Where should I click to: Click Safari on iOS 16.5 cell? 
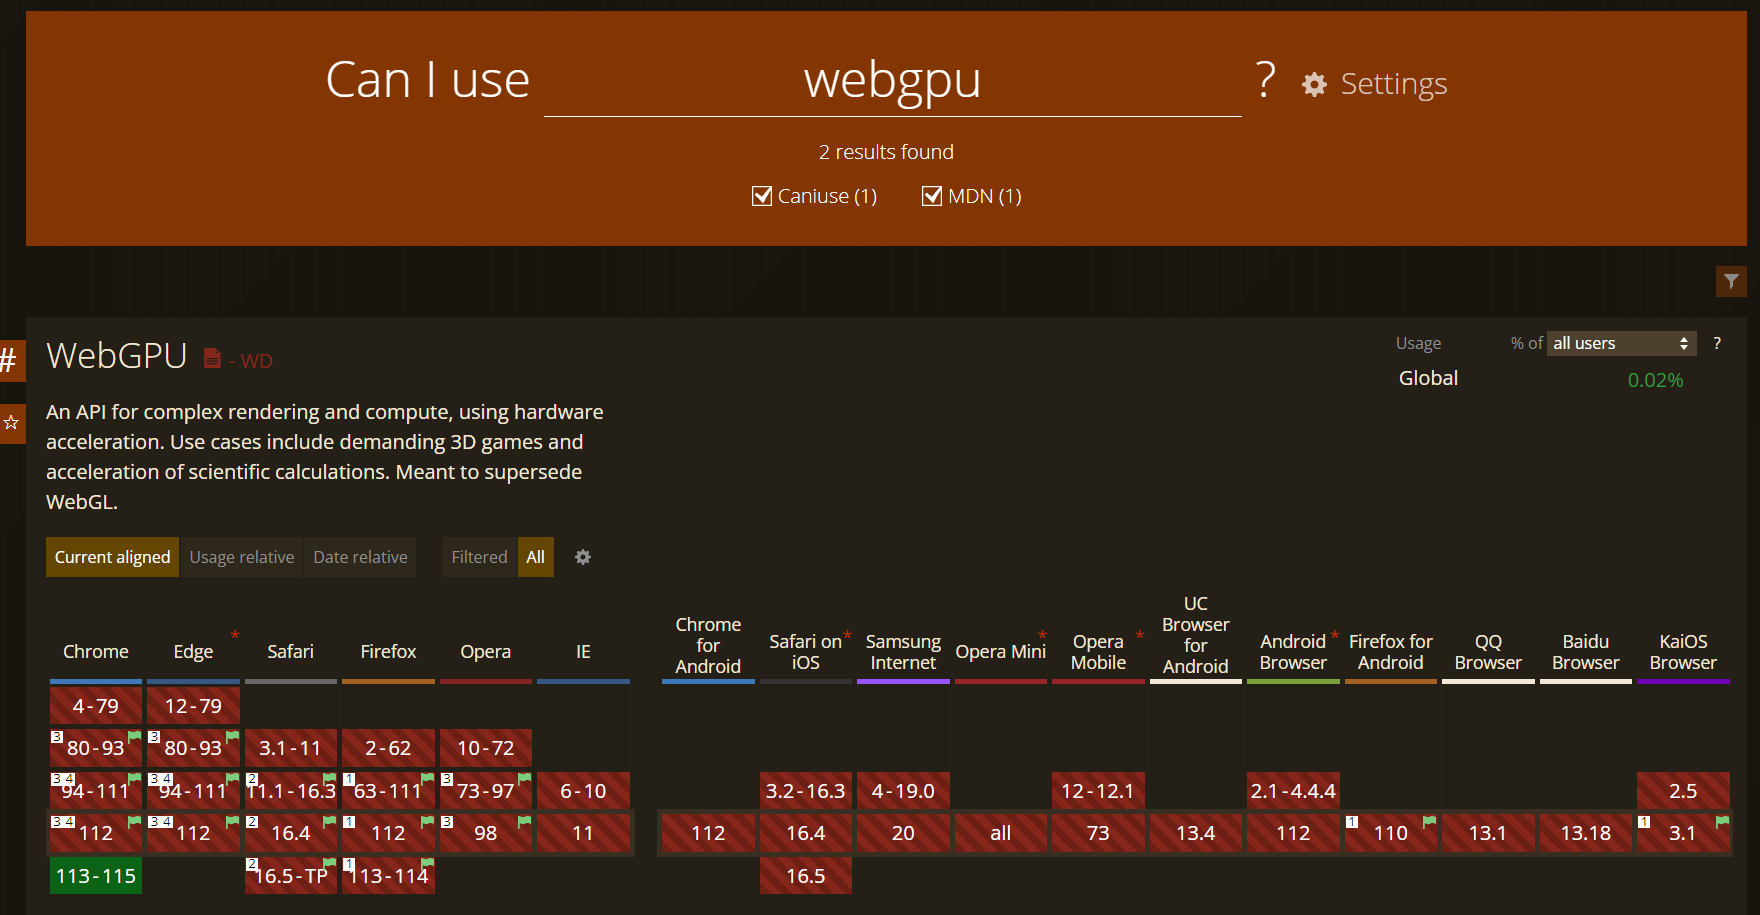point(806,876)
